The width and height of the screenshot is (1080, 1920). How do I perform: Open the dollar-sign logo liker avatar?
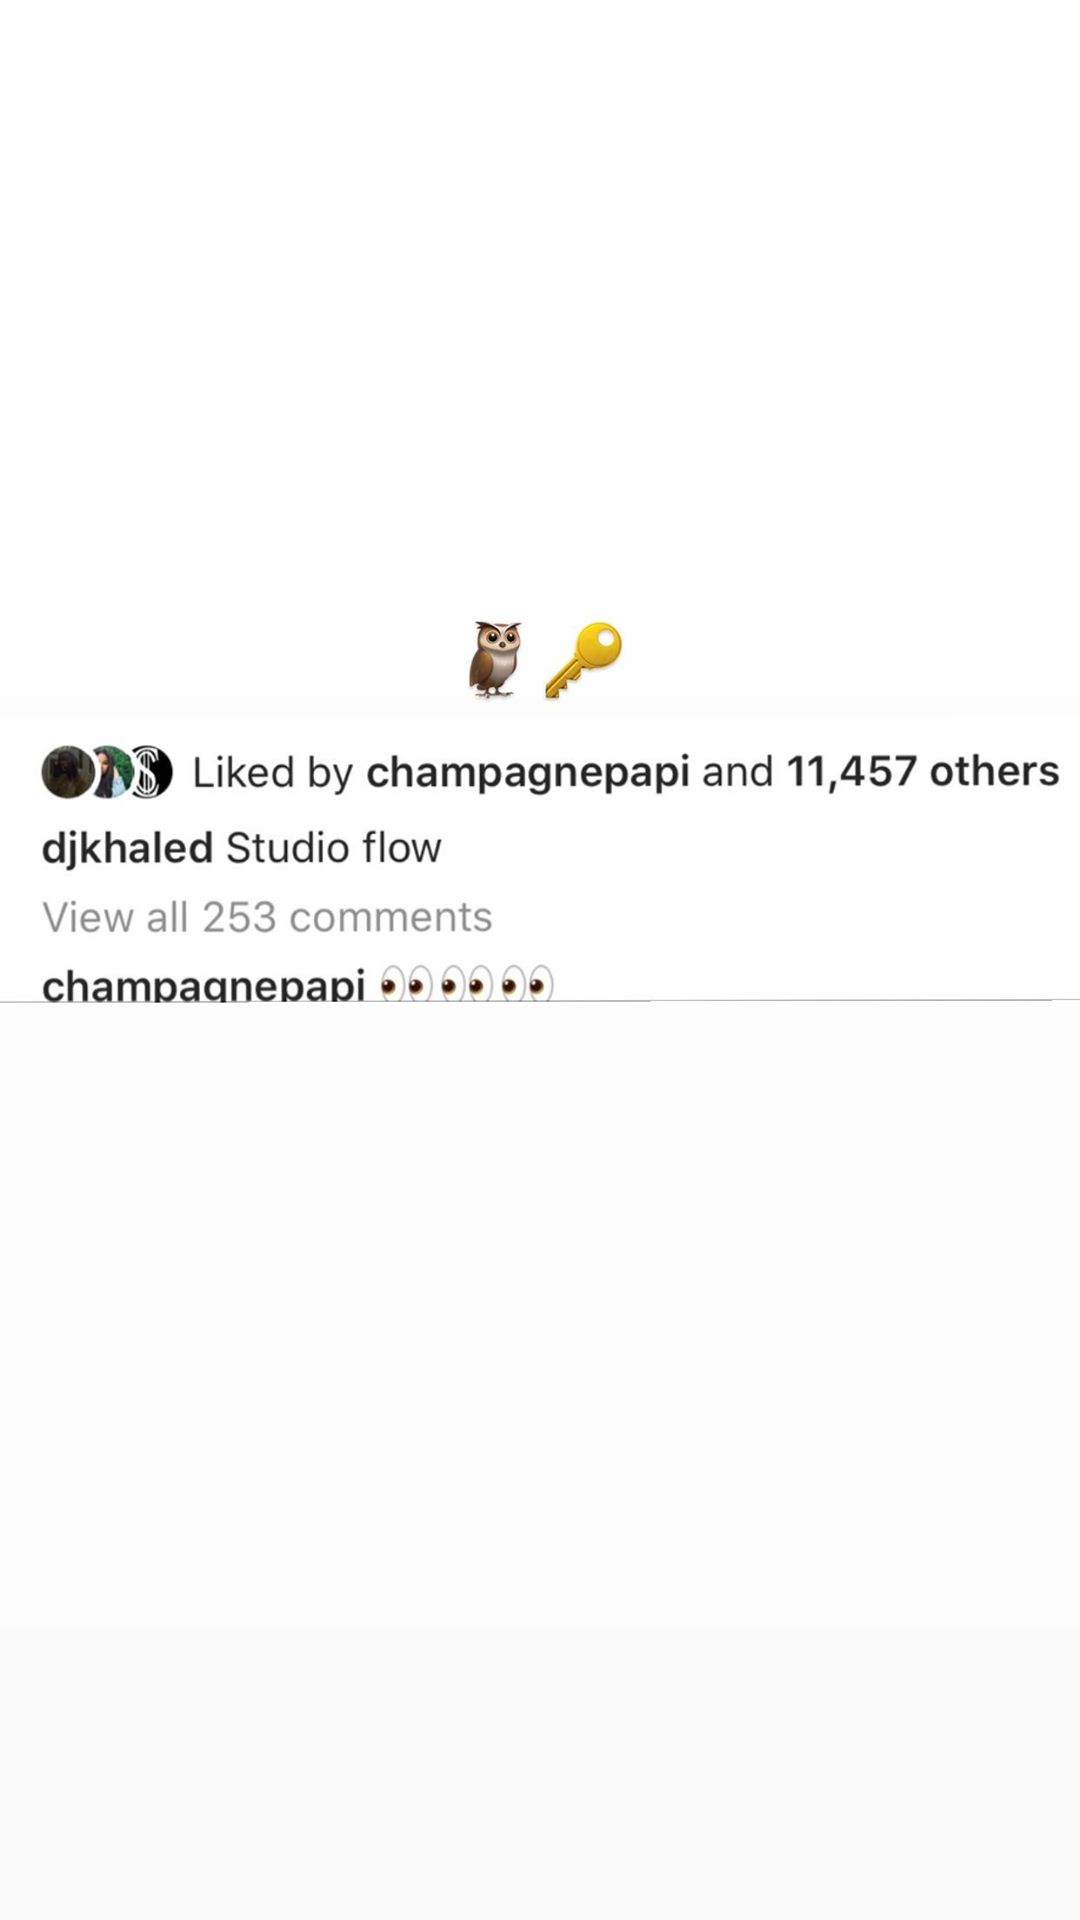(x=150, y=772)
